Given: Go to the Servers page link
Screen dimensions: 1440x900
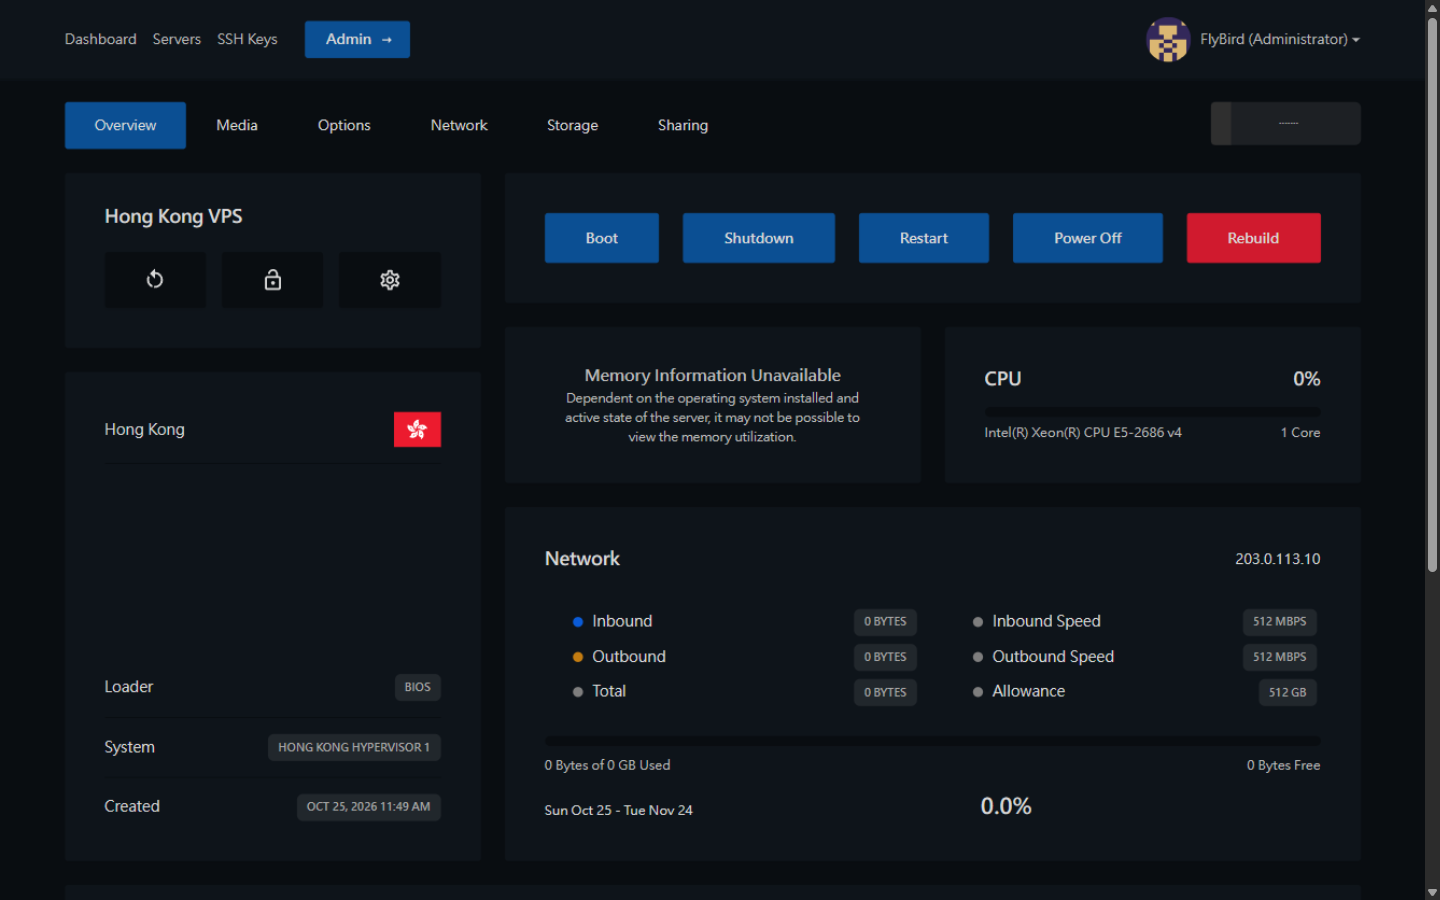Looking at the screenshot, I should (x=177, y=39).
